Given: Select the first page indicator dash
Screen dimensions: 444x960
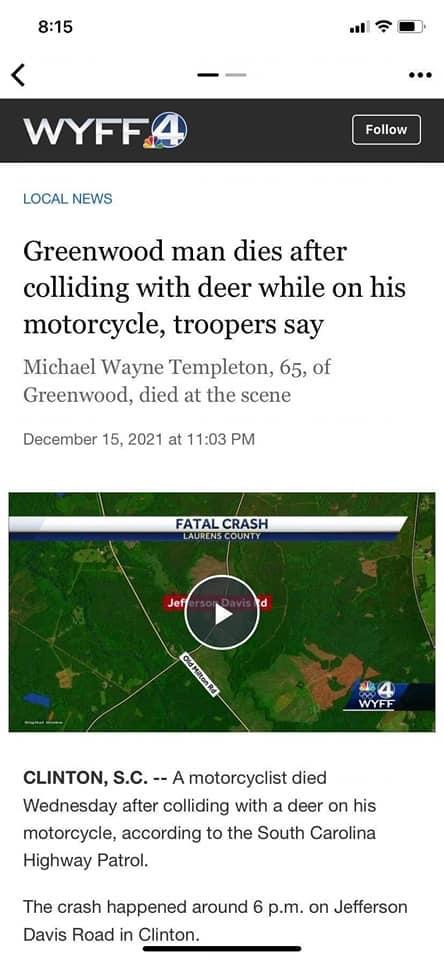Looking at the screenshot, I should tap(208, 75).
